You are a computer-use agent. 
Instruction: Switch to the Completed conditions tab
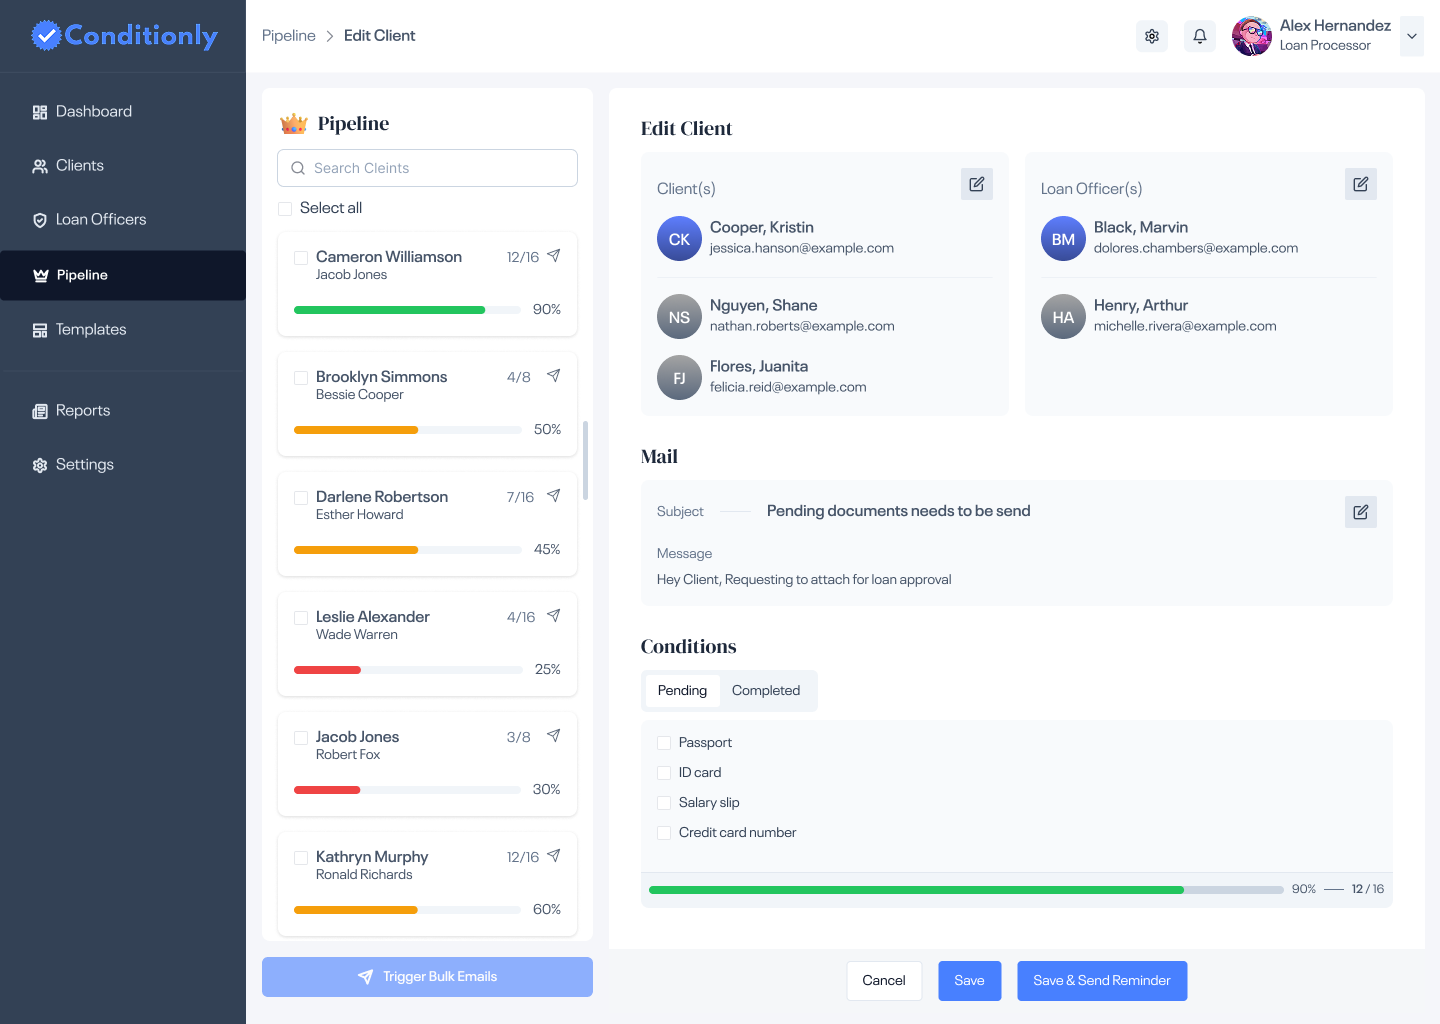coord(766,690)
